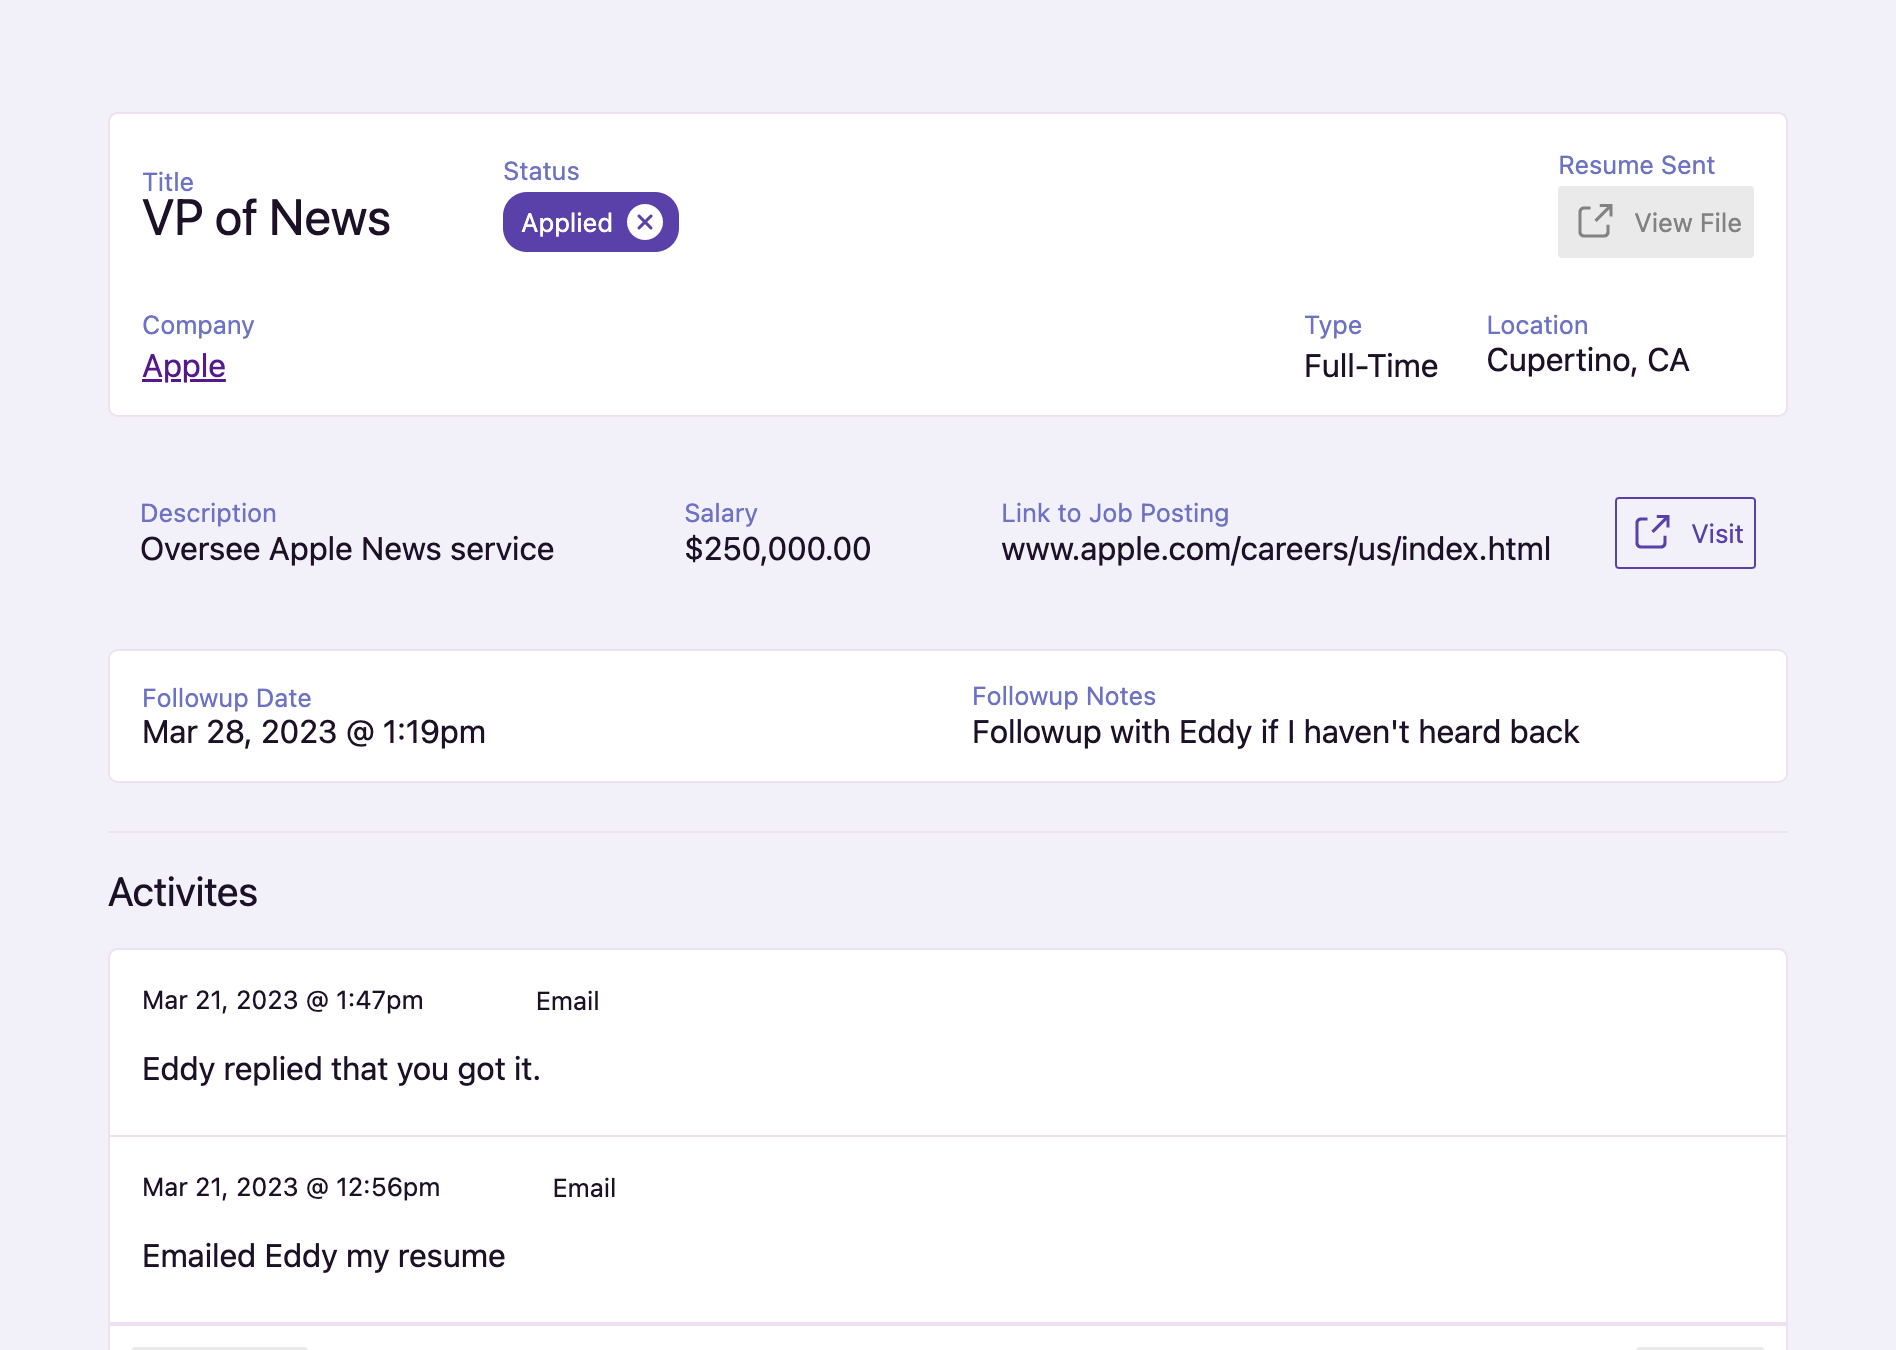1896x1350 pixels.
Task: Edit the Followup Date value
Action: tap(313, 732)
